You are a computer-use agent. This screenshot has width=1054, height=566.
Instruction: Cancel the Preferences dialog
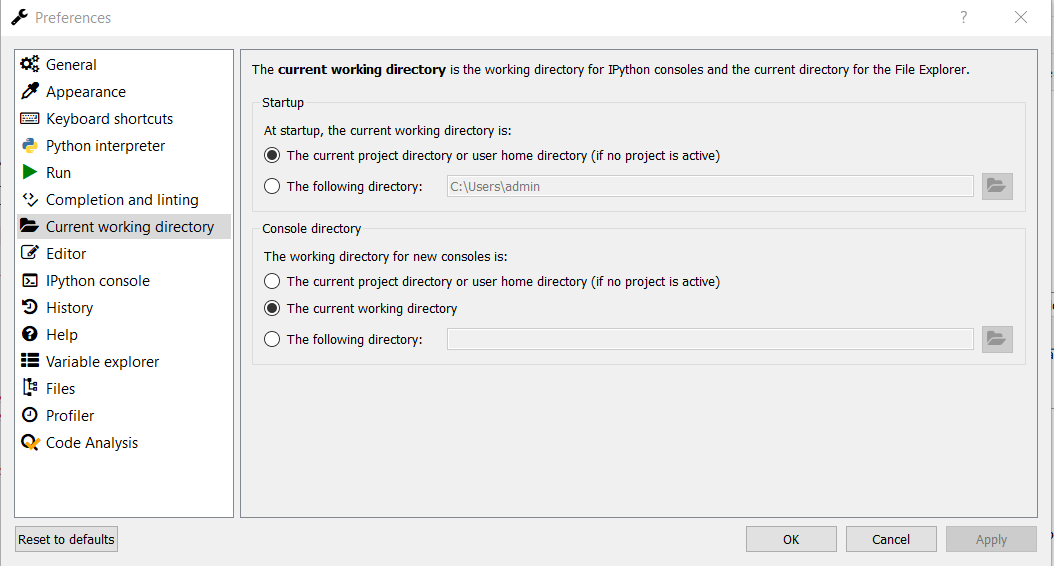(x=891, y=540)
